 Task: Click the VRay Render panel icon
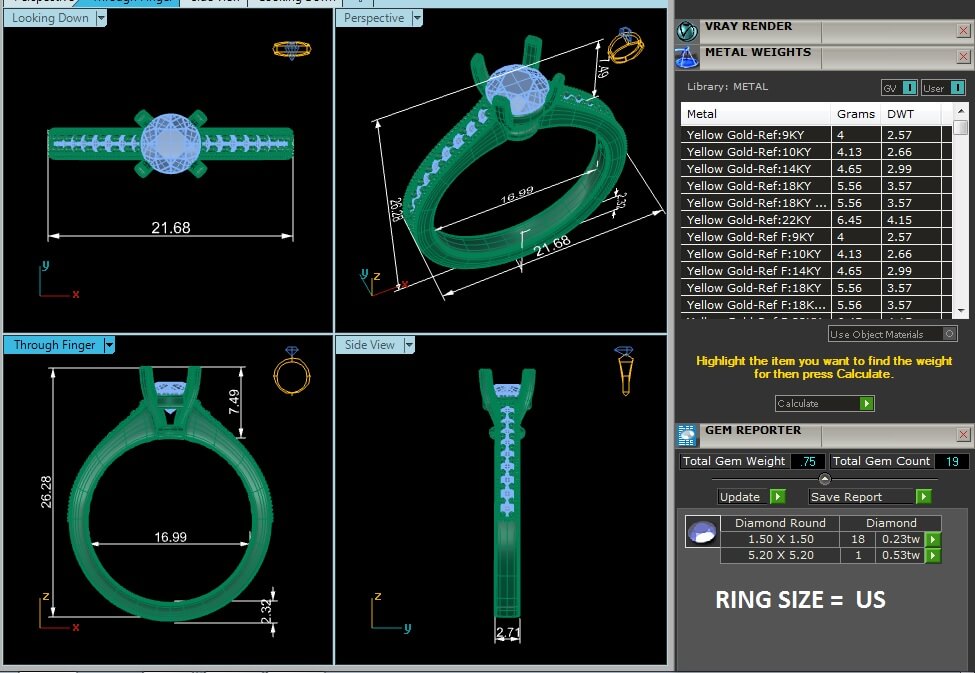tap(687, 31)
